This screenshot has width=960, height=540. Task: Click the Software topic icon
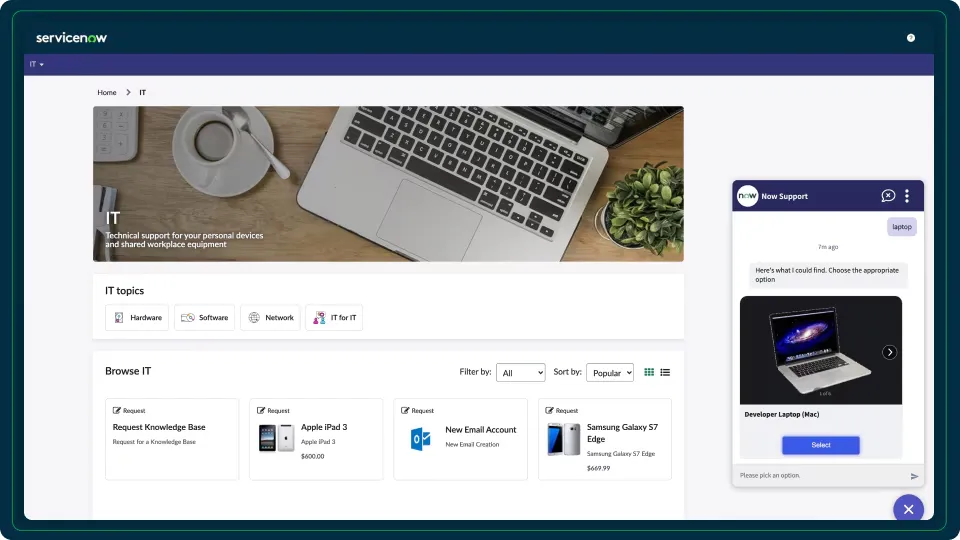188,318
